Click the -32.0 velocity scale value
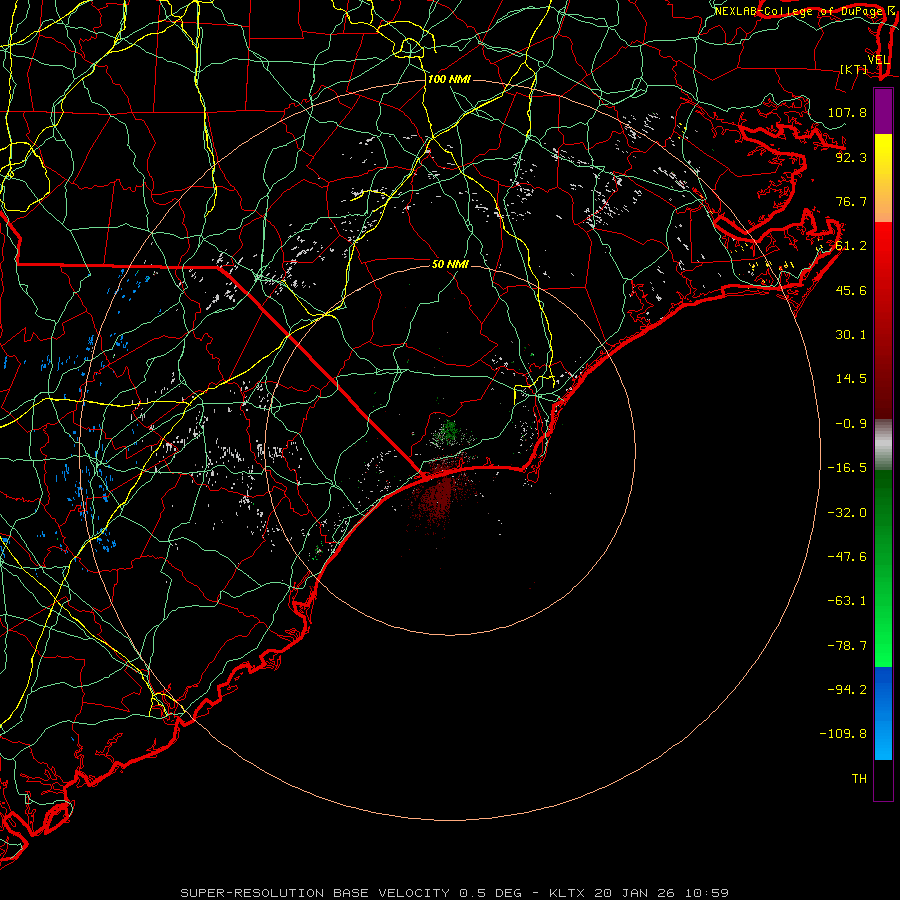Screen dimensions: 900x900 coord(847,513)
